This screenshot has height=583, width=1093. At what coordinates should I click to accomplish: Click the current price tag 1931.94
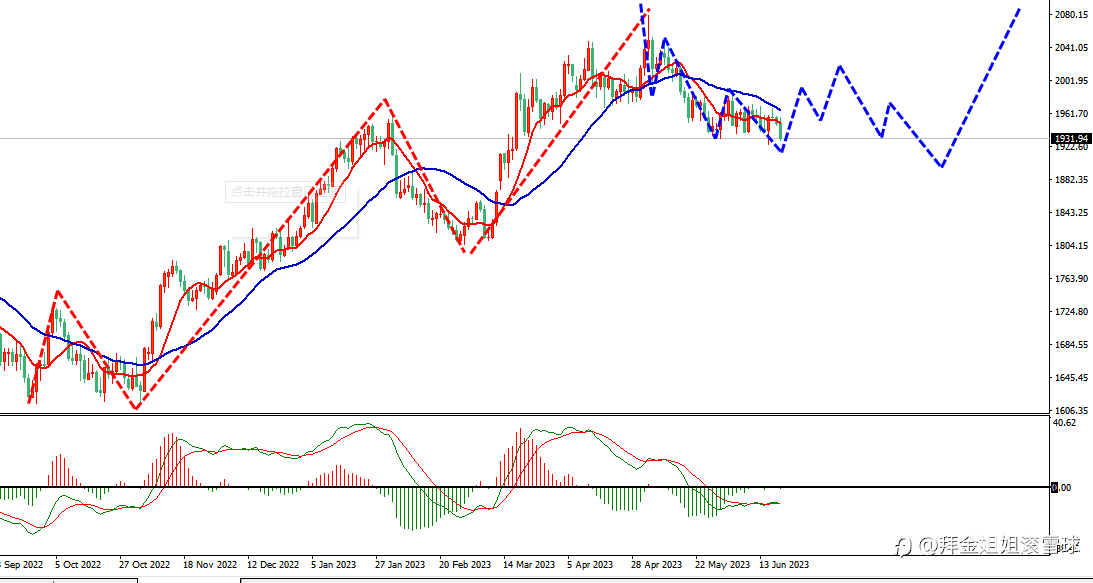pyautogui.click(x=1072, y=139)
